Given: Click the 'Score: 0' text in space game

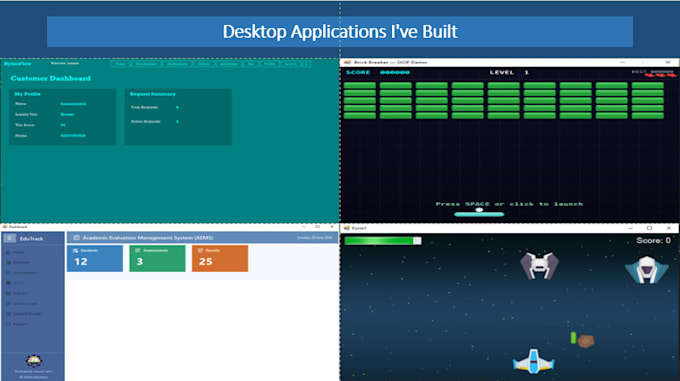Looking at the screenshot, I should click(x=653, y=240).
